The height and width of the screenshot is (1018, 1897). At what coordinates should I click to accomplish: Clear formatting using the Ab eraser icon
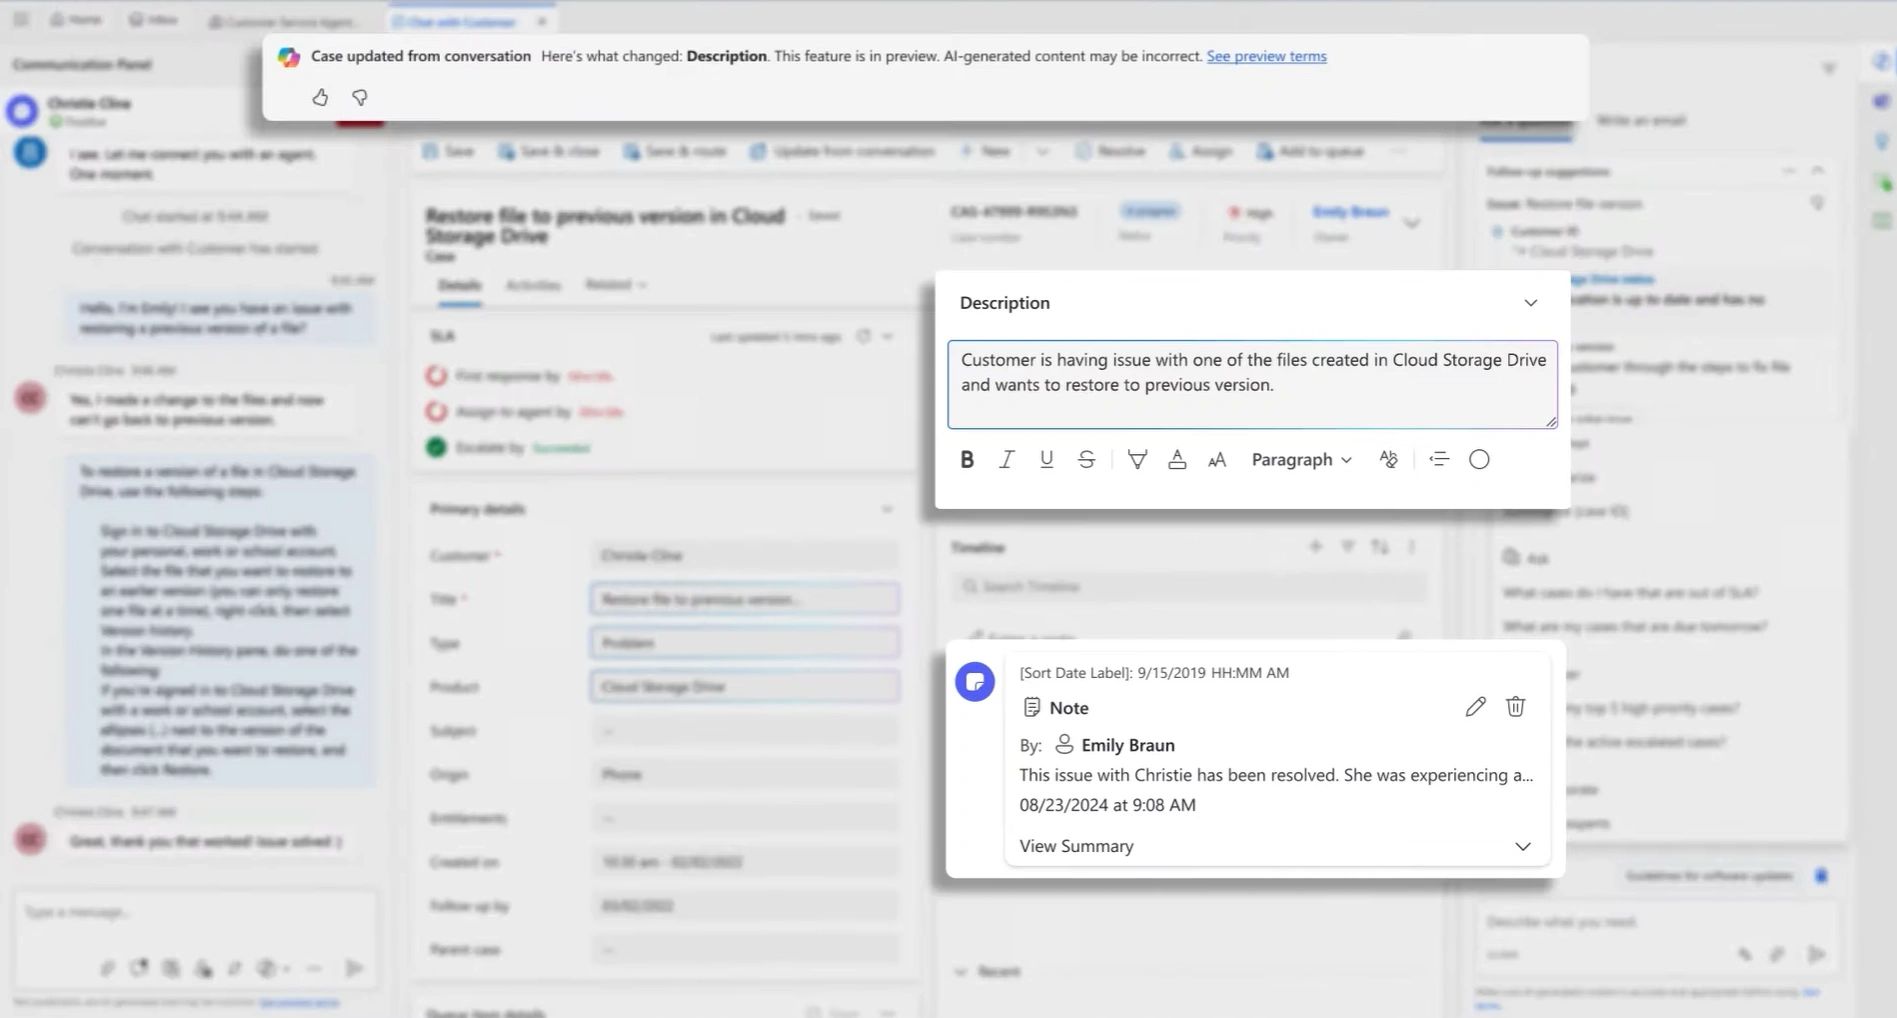pyautogui.click(x=1388, y=459)
